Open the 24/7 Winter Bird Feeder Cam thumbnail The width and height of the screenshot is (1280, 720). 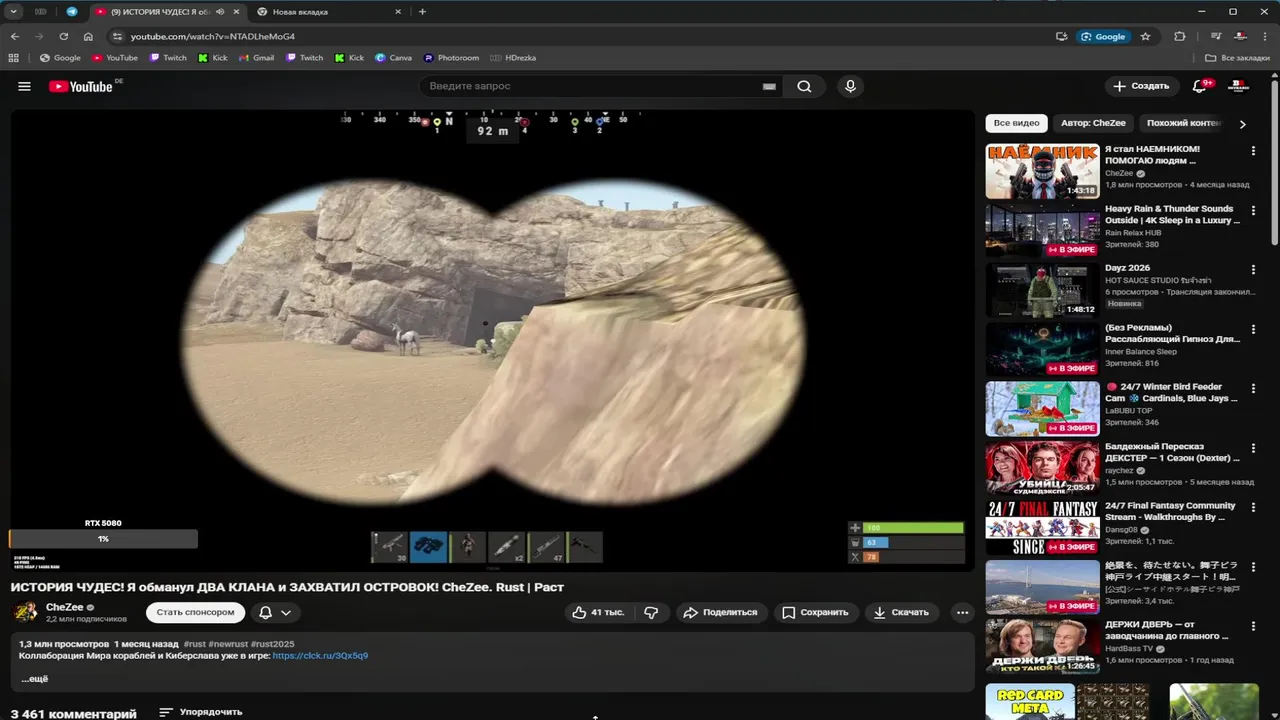coord(1042,409)
